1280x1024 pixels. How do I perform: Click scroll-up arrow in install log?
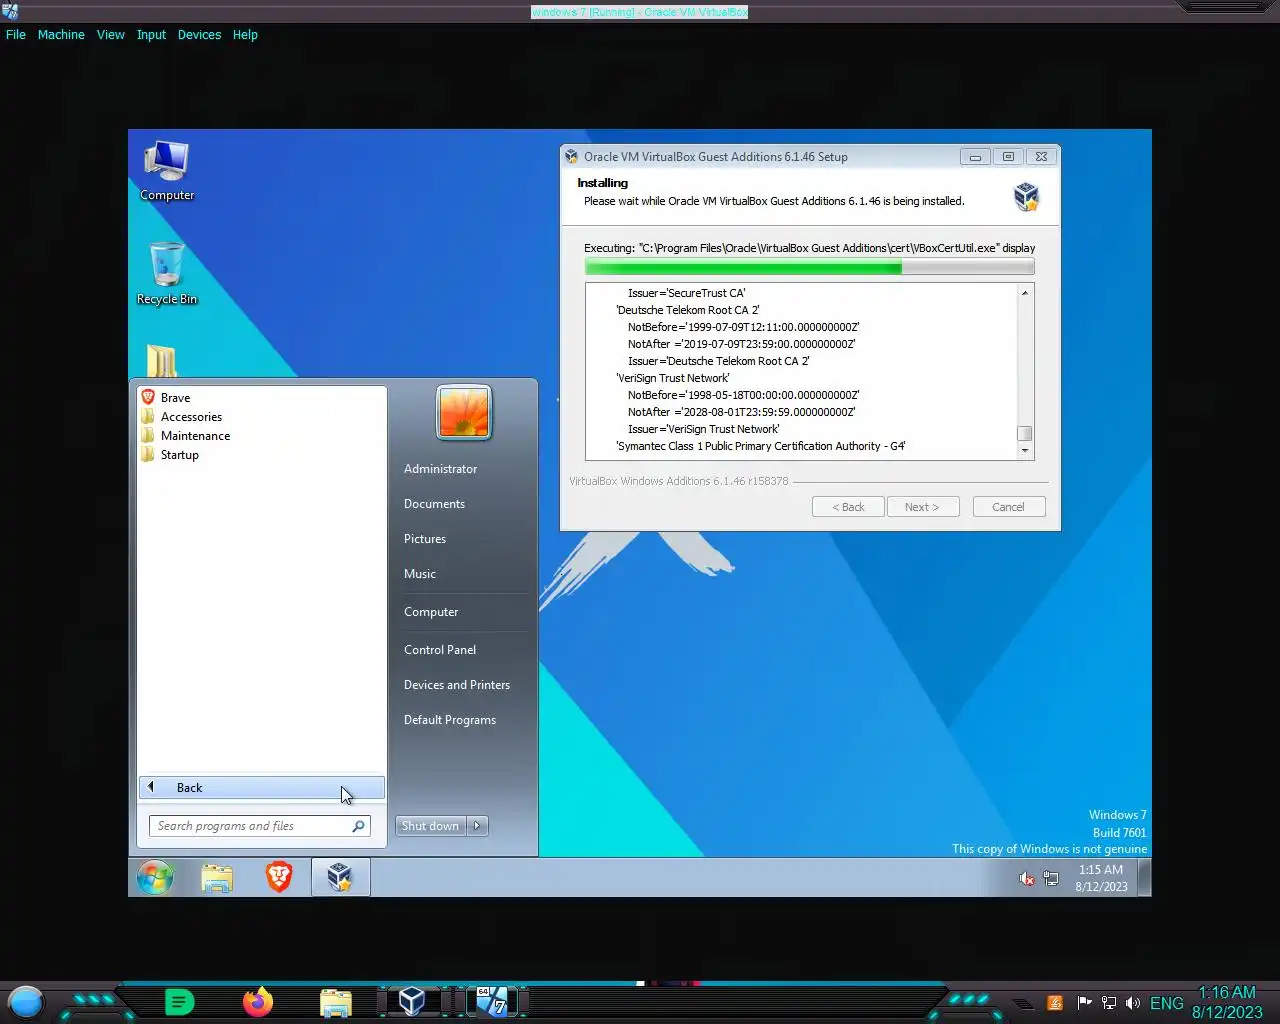[x=1024, y=292]
